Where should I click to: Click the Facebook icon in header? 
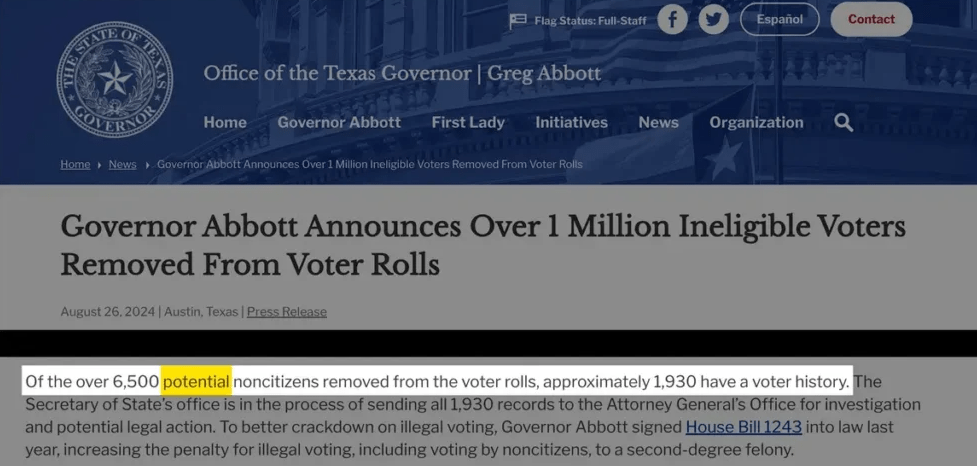point(672,20)
